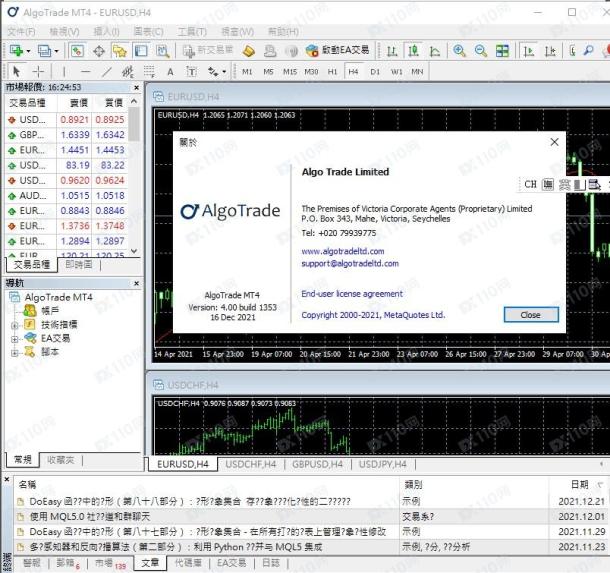
Task: Select 帳戶 in Navigator tree
Action: tap(50, 310)
